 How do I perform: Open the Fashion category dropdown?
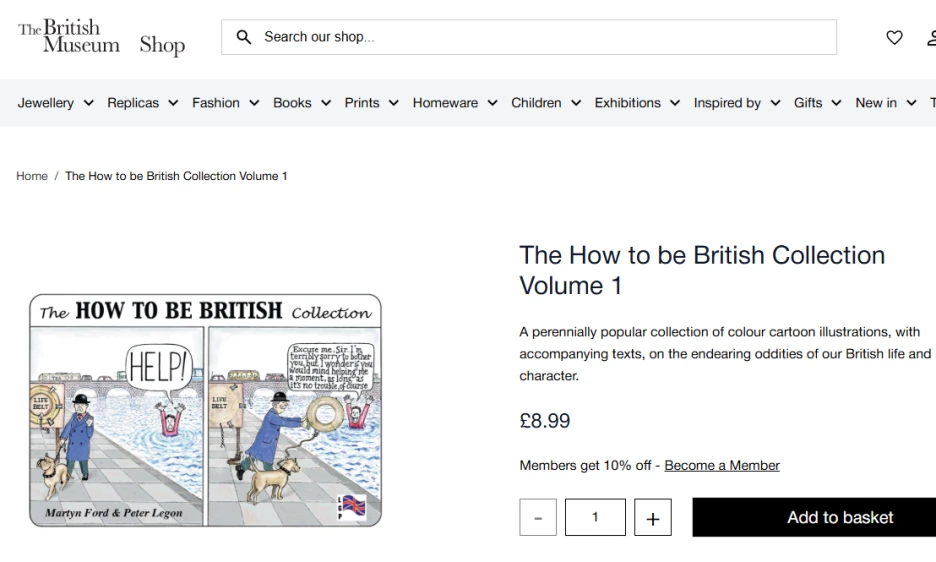[x=226, y=103]
